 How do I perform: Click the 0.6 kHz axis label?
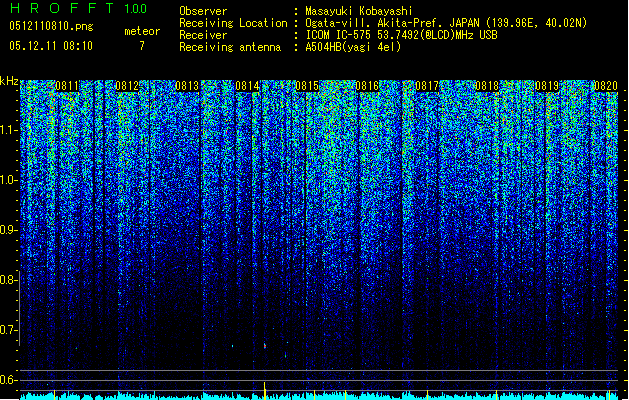(8, 380)
